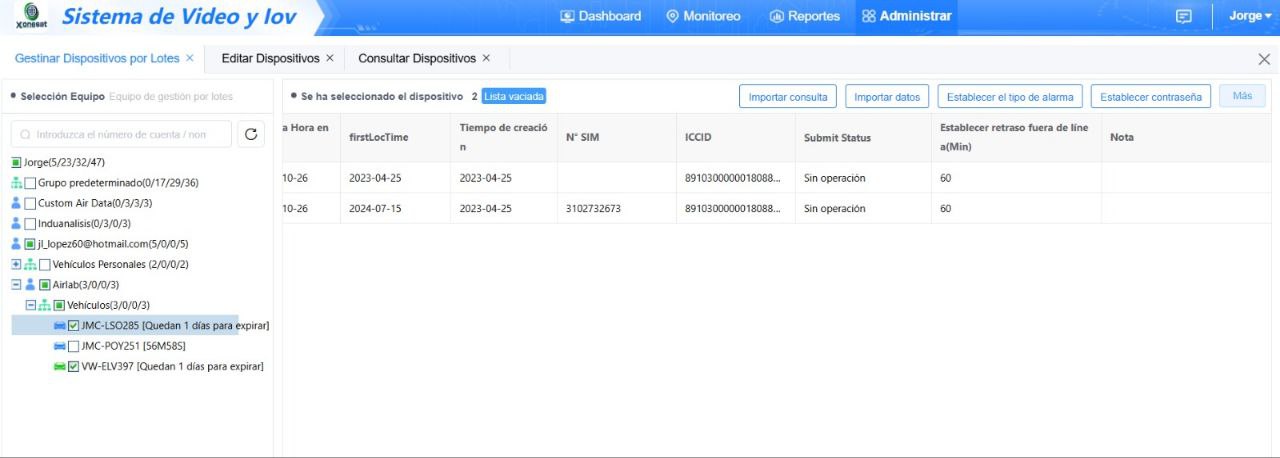Screen dimensions: 1280x458
Task: Click the Importar datos button
Action: (x=887, y=97)
